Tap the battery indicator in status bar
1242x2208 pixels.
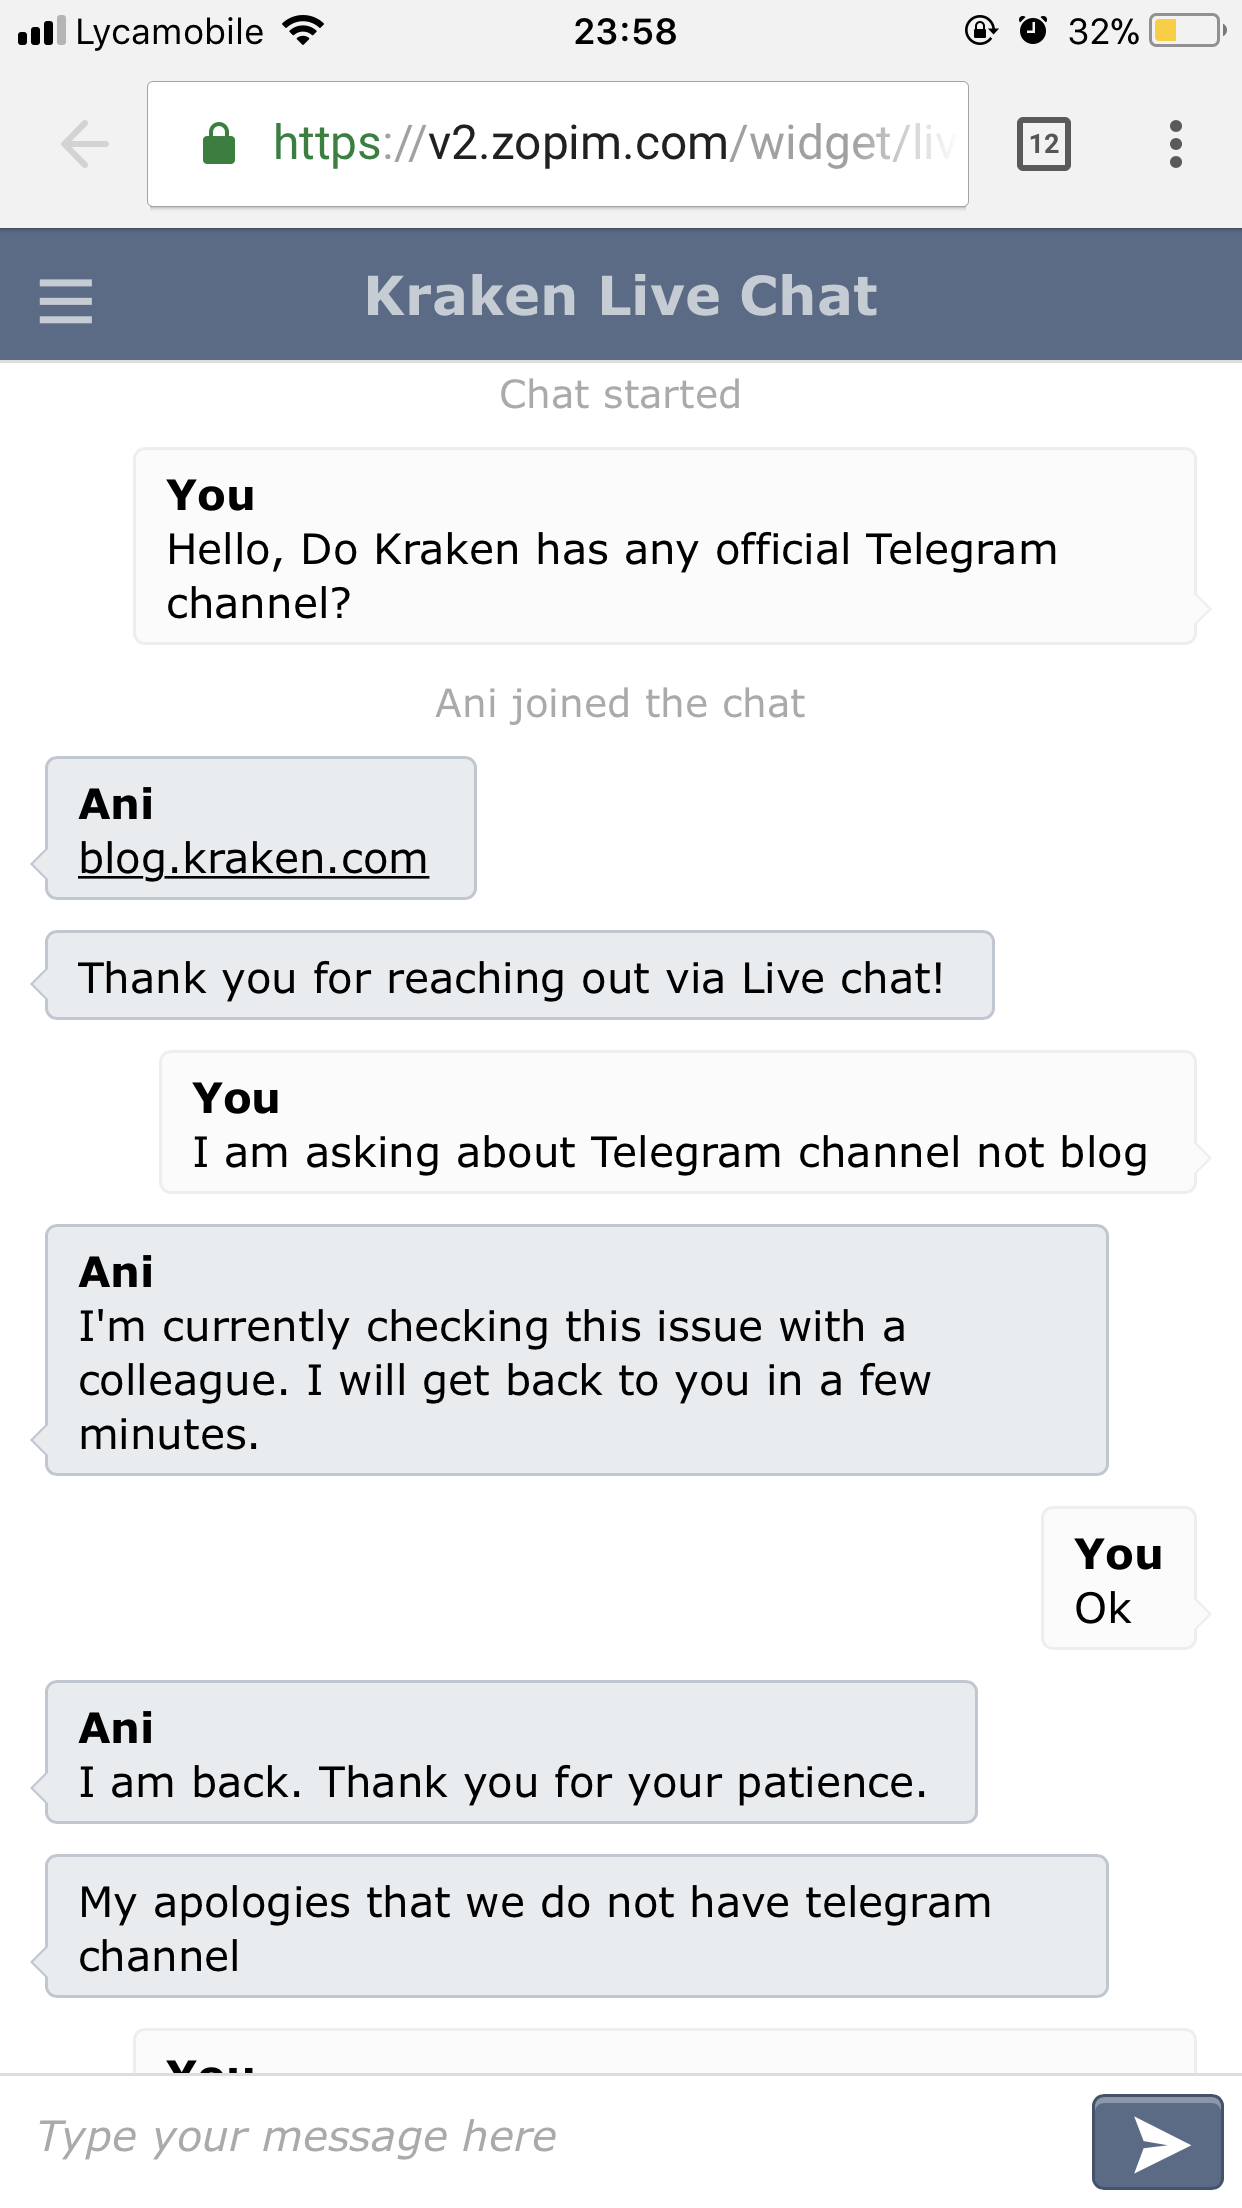coord(1188,31)
